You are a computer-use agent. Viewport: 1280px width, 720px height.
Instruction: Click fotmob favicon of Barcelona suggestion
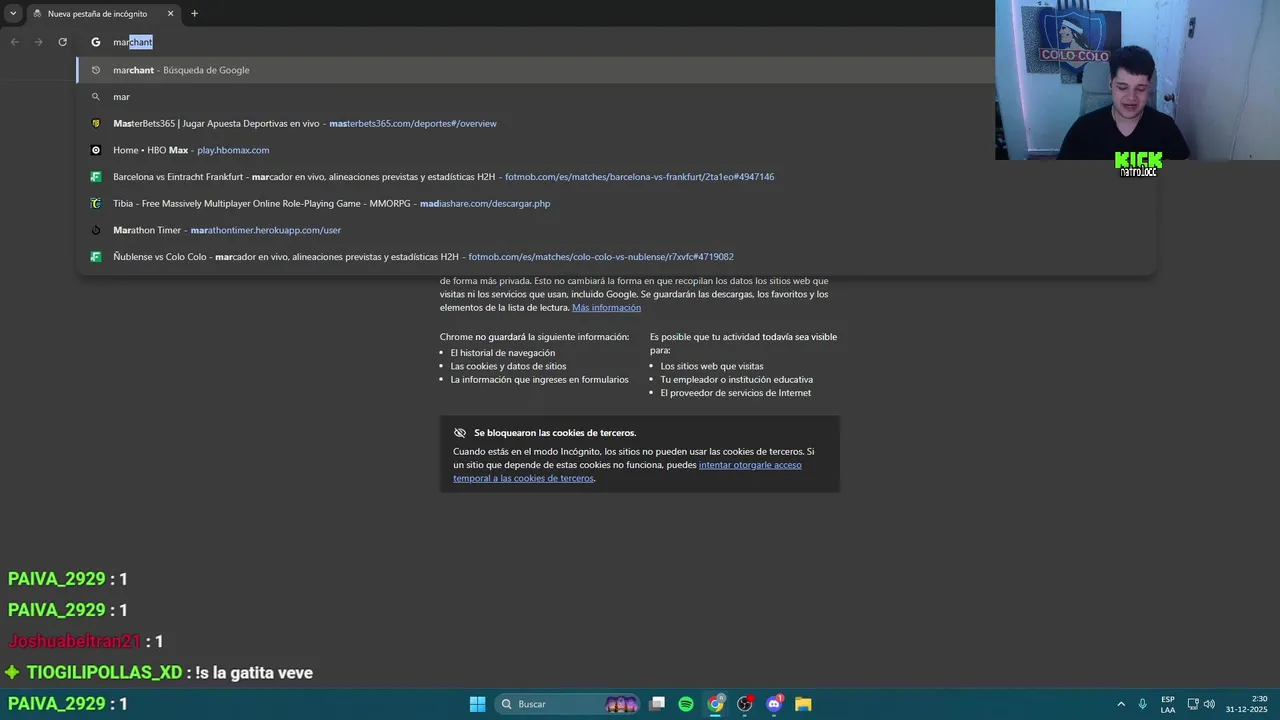click(x=96, y=177)
